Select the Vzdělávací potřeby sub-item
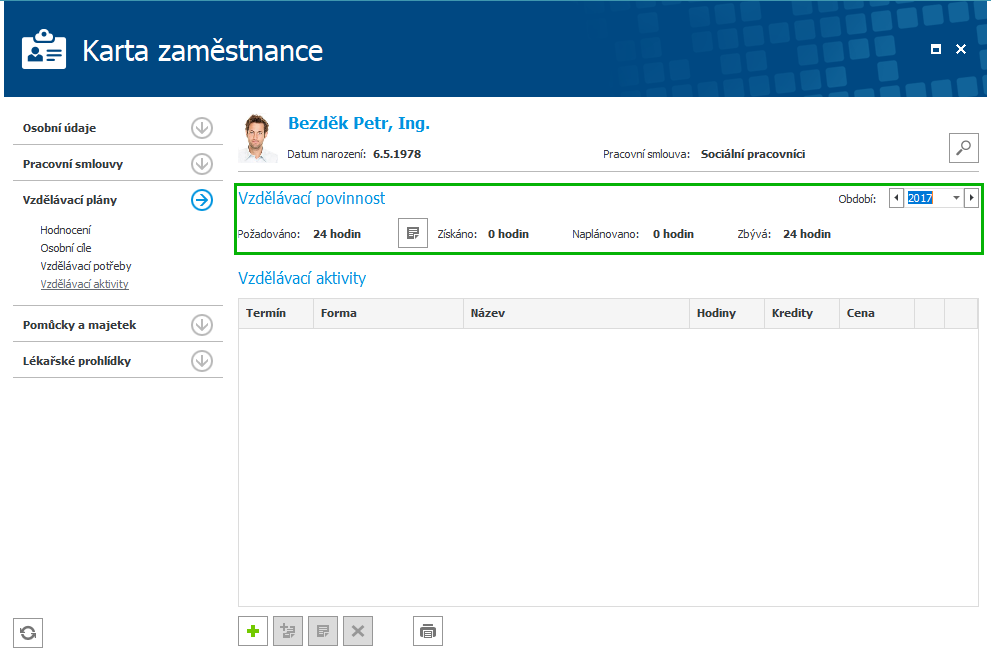991x658 pixels. point(86,266)
